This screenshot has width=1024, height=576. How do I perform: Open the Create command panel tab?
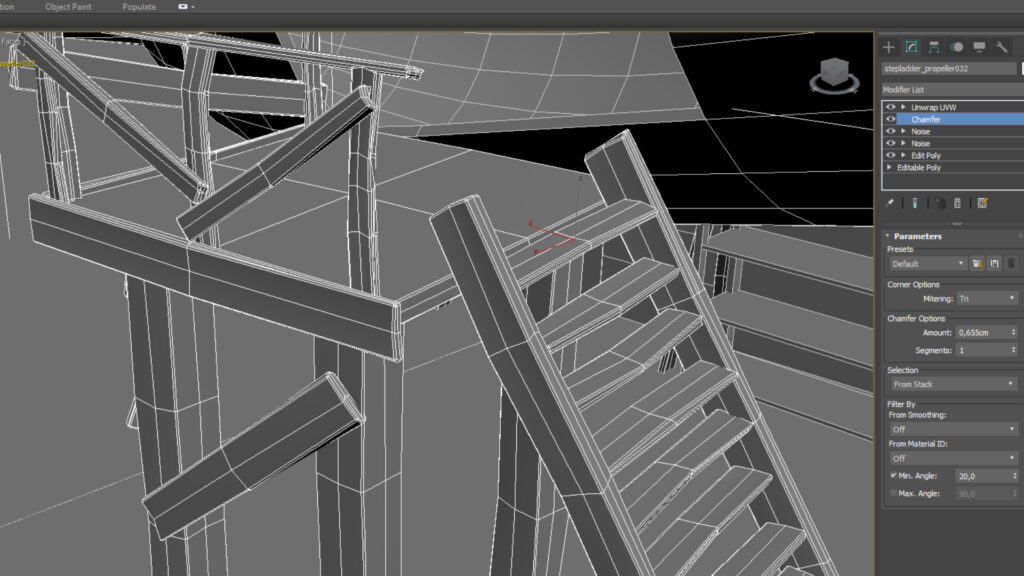click(x=888, y=47)
